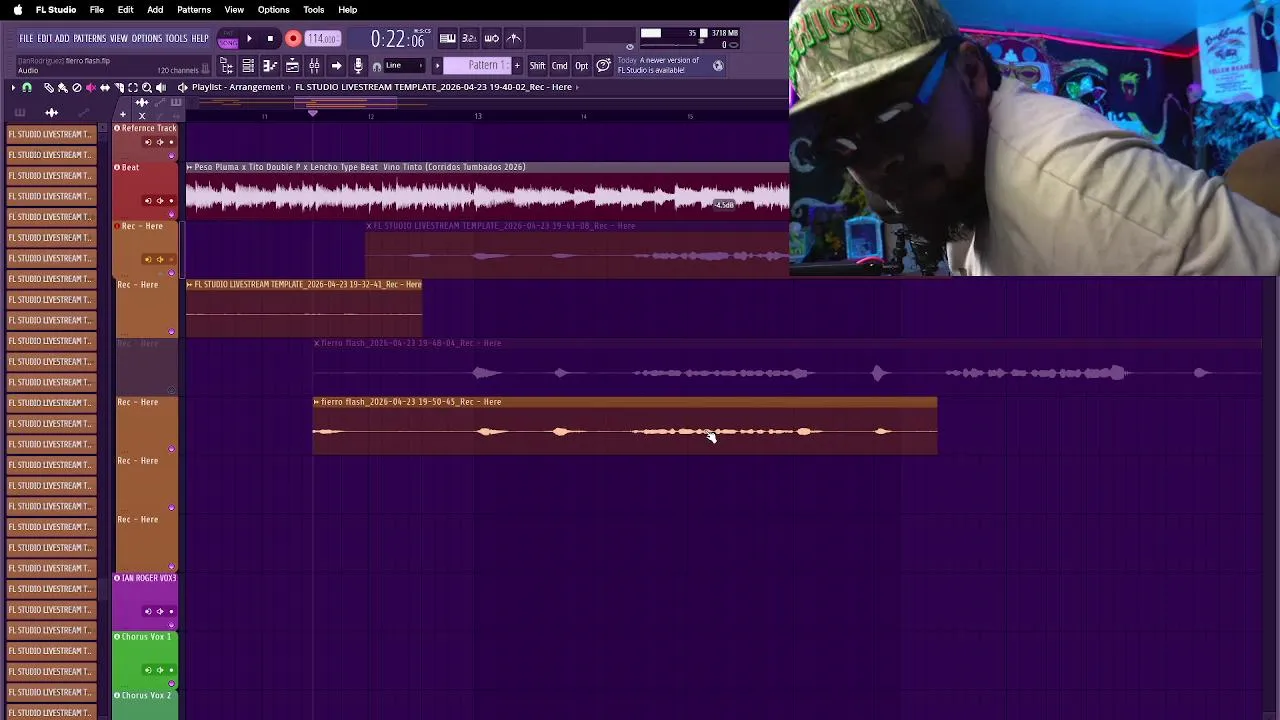Click the 114 tempo display

pyautogui.click(x=322, y=39)
